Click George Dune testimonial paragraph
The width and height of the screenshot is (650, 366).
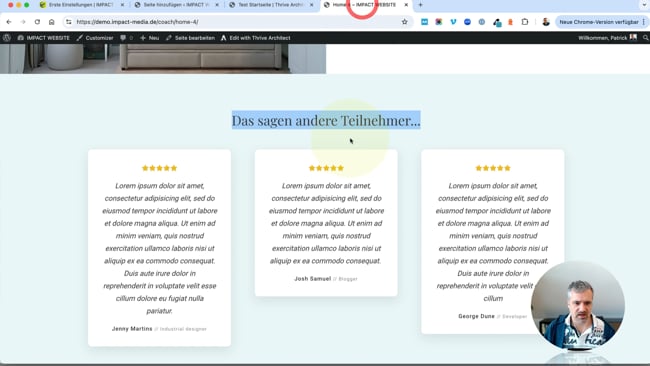[493, 242]
